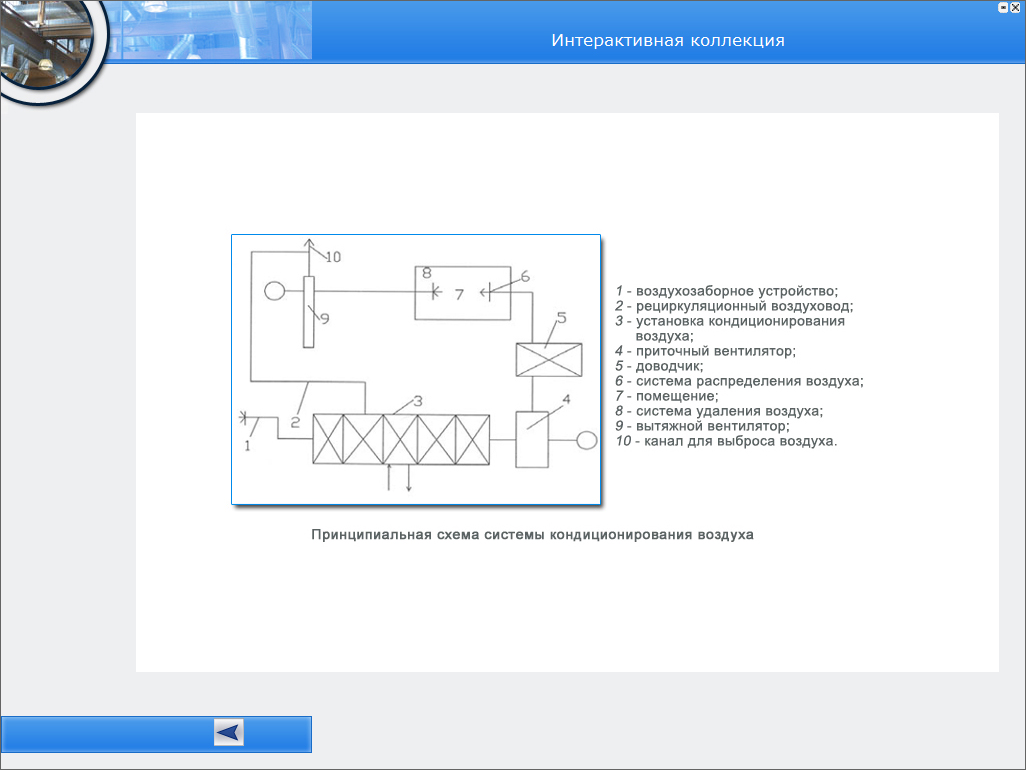Viewport: 1026px width, 770px height.
Task: Click the caption 'Принципиальная схема системы кондиционирования воздуха'
Action: (532, 535)
